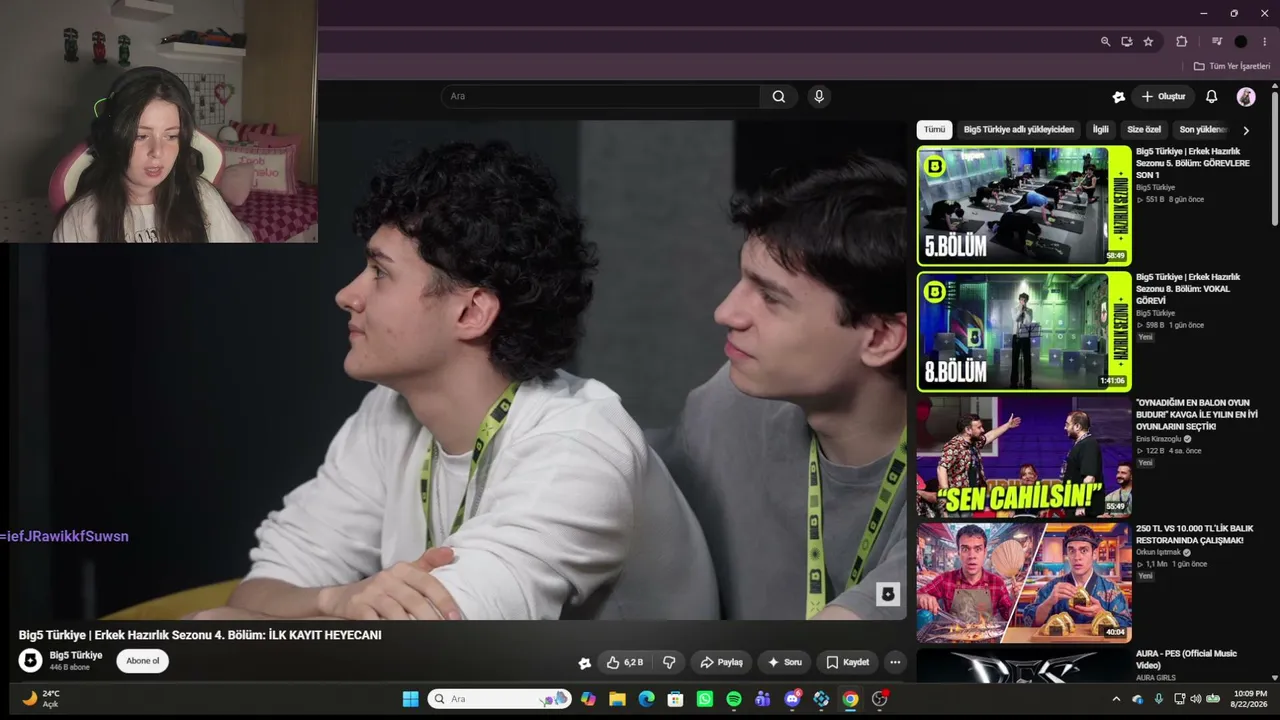
Task: Click the channel watermark on the video
Action: [887, 594]
